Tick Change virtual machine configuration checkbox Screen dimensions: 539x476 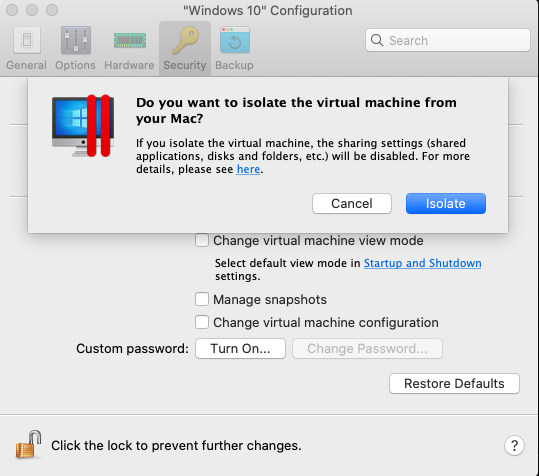pos(202,322)
